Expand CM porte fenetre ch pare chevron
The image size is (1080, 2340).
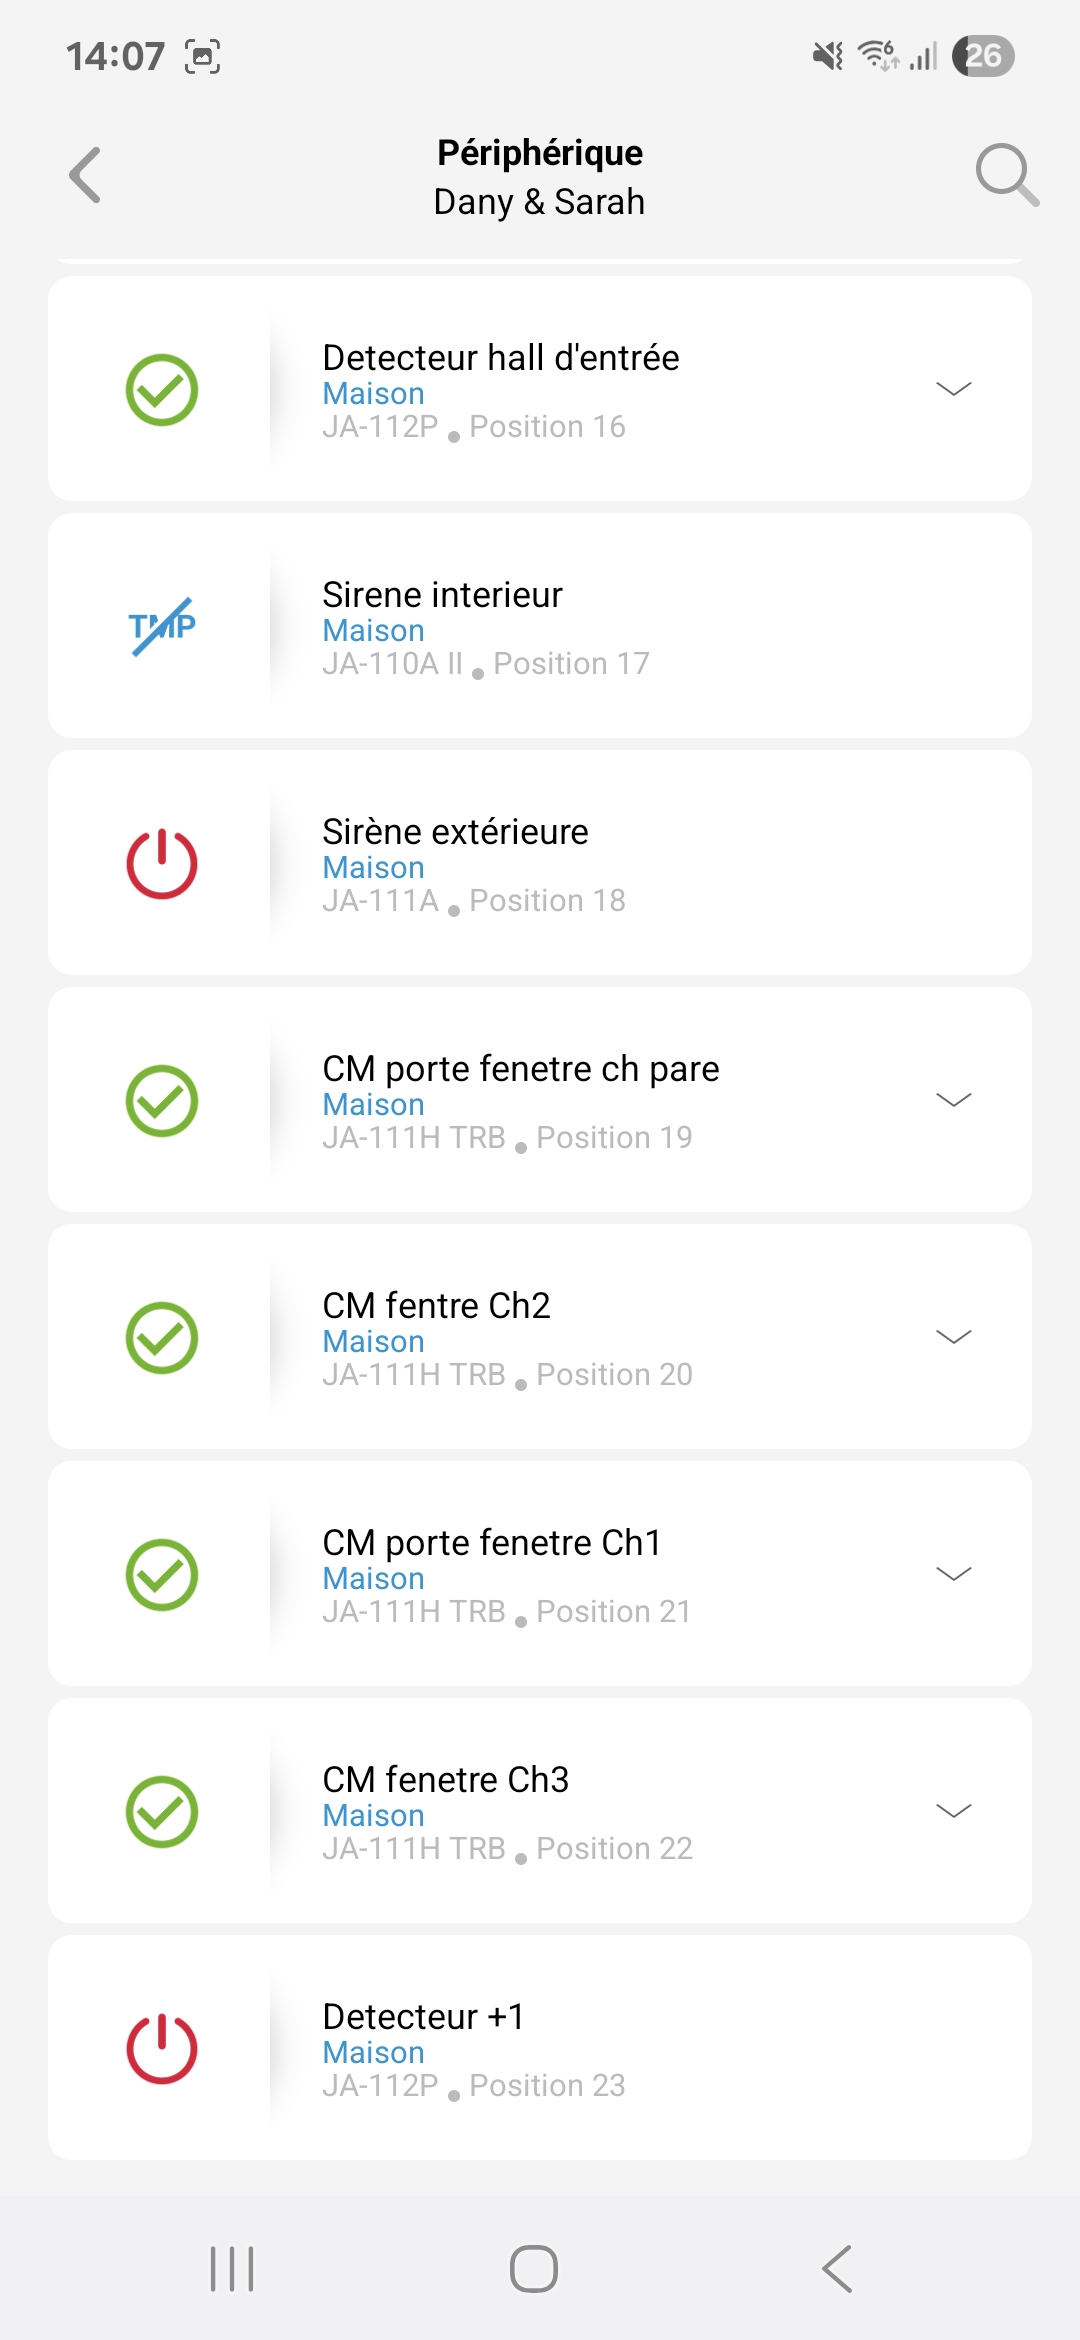coord(953,1100)
